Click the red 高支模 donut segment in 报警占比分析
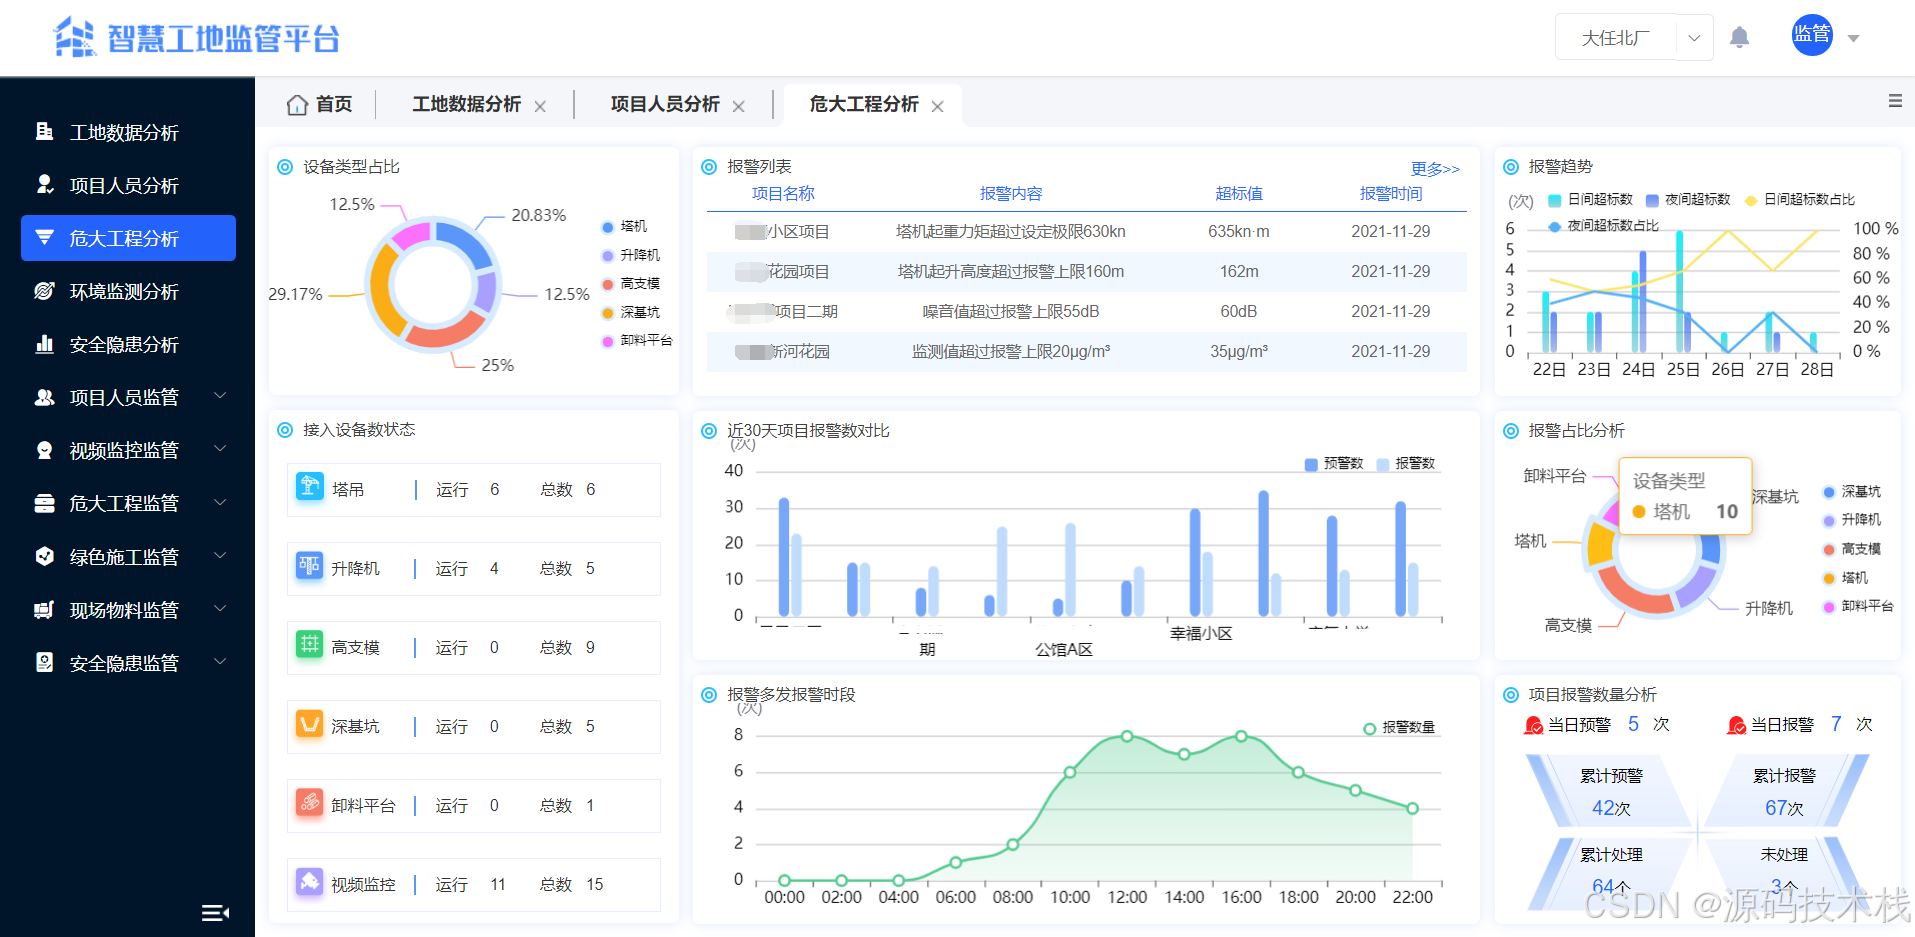This screenshot has height=937, width=1915. point(1634,593)
